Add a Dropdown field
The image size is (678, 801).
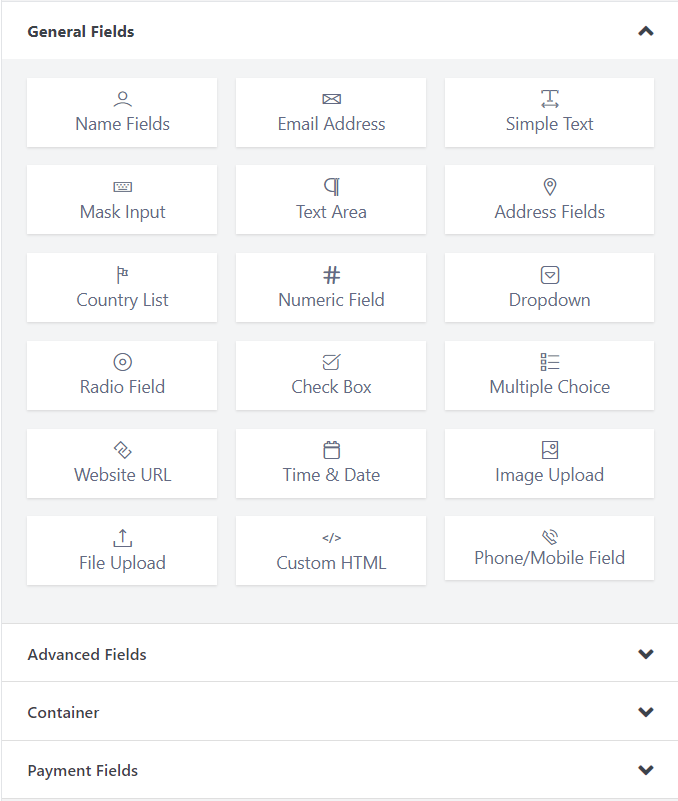coord(549,288)
